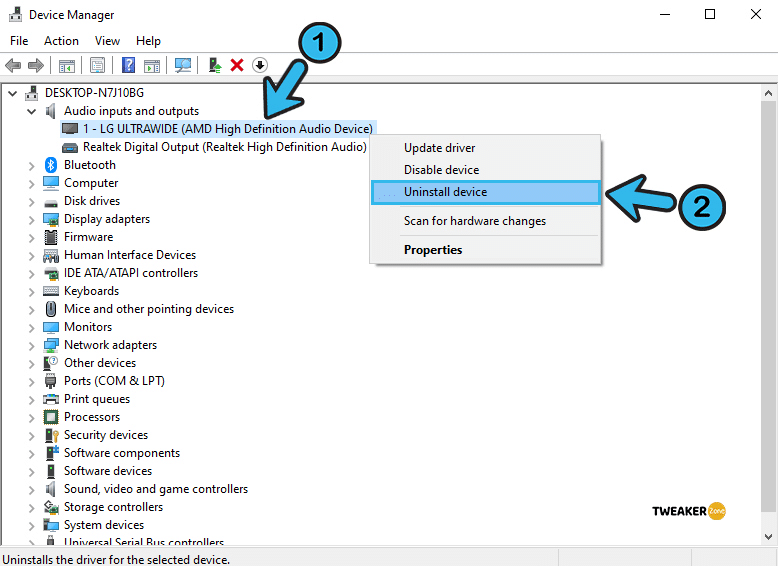Select the Software devices row
This screenshot has width=778, height=566.
tap(108, 471)
